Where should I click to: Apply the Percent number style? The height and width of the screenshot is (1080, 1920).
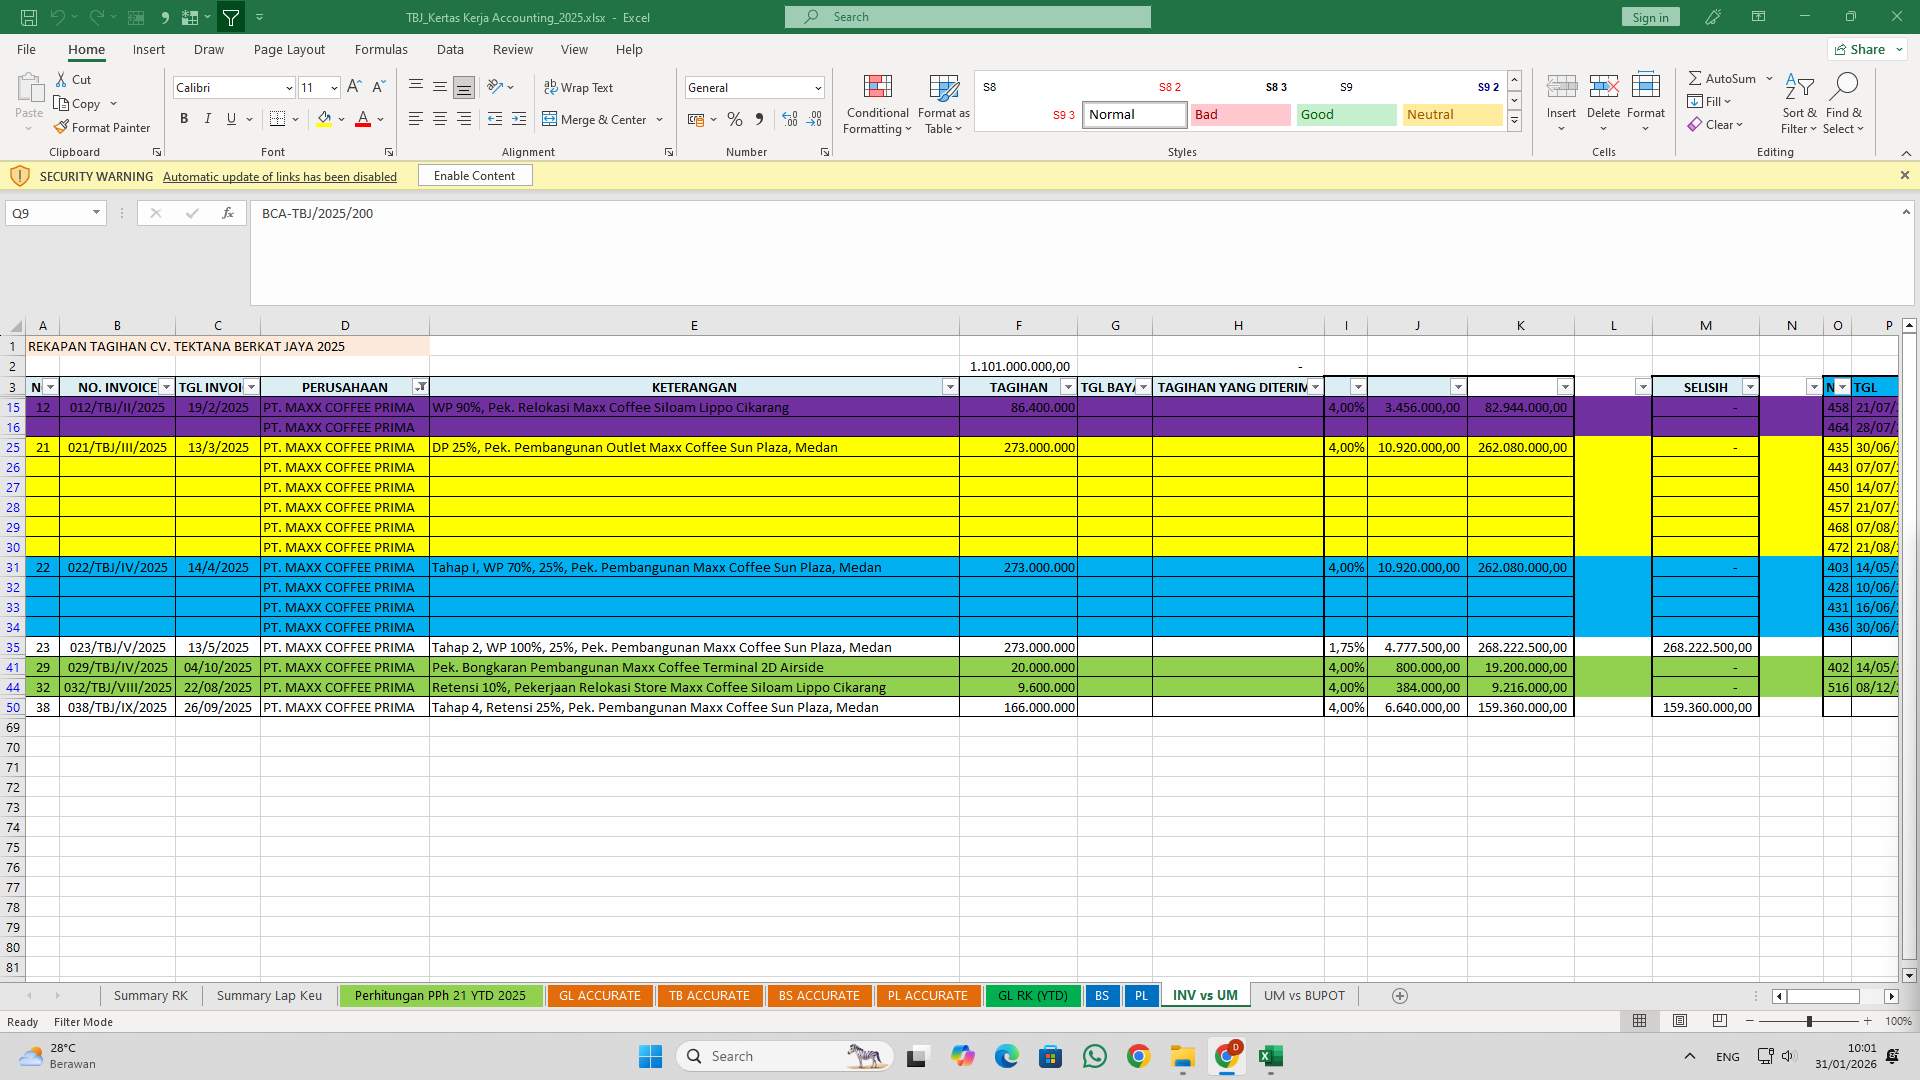[x=735, y=119]
